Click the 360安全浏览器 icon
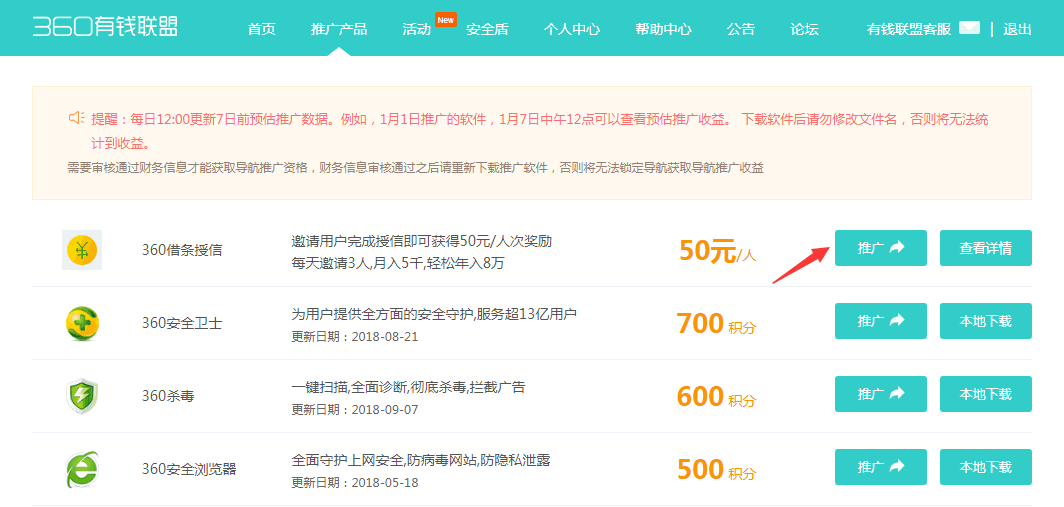 82,469
